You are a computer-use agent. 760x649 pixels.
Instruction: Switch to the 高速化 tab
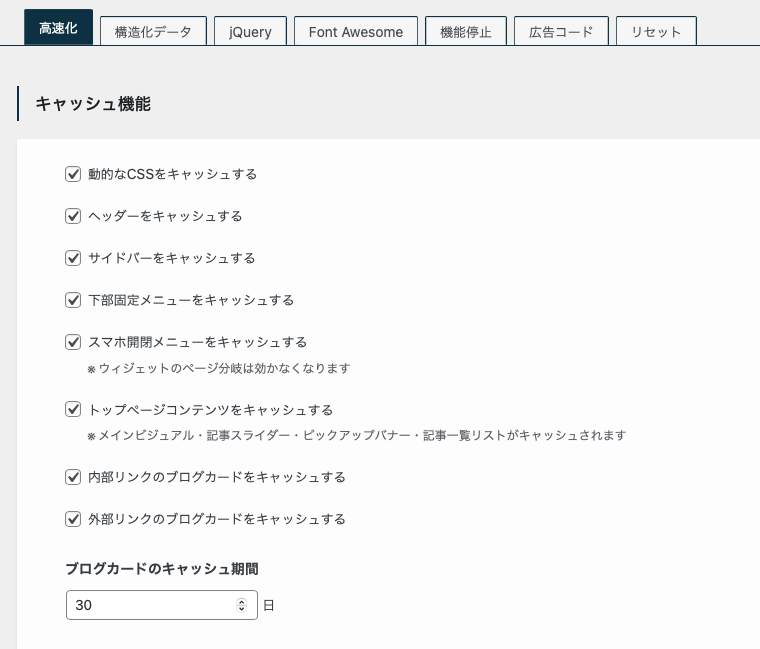pyautogui.click(x=58, y=31)
